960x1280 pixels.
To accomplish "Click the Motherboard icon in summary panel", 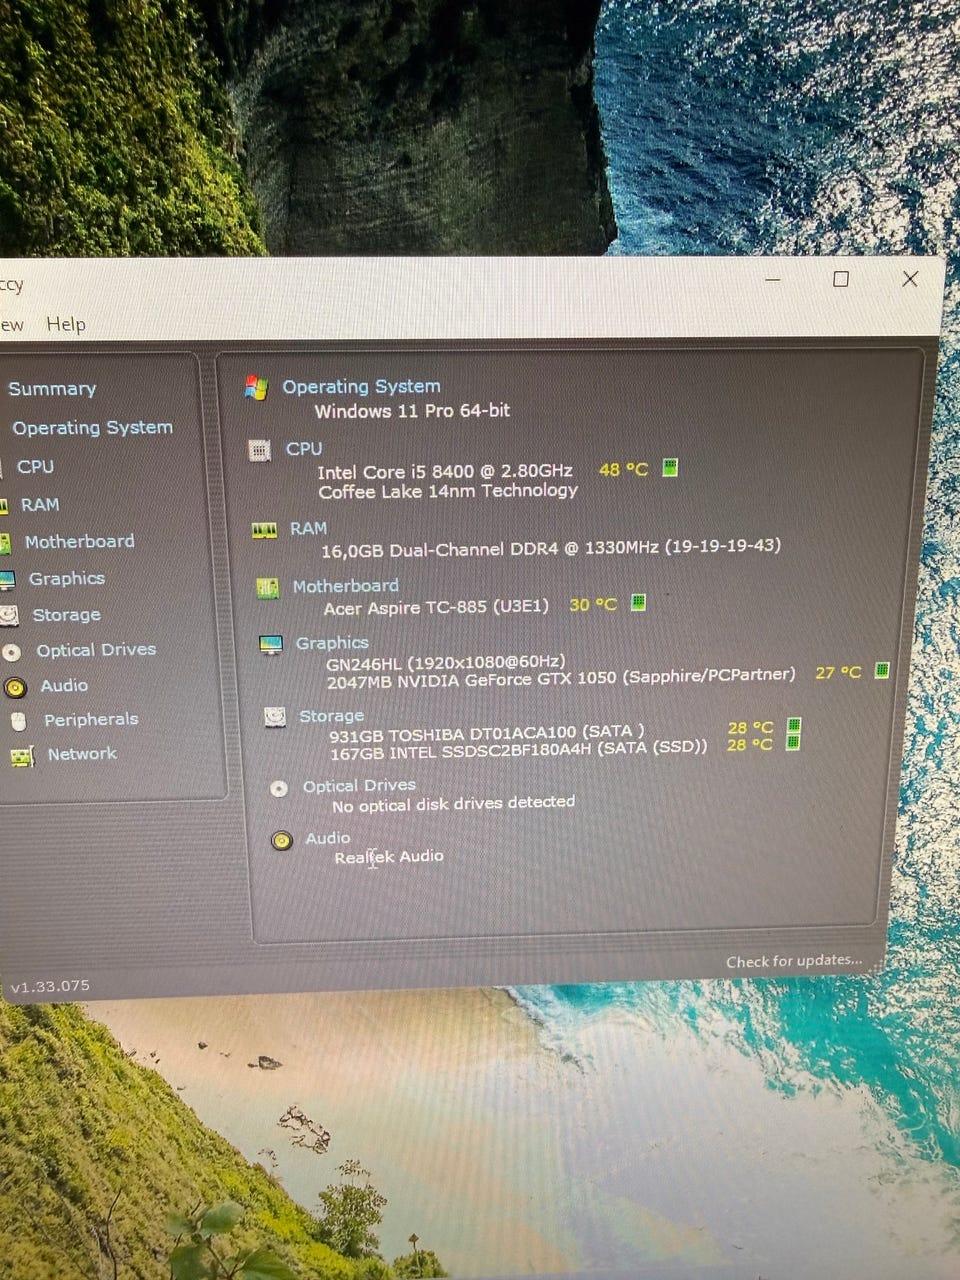I will (267, 588).
